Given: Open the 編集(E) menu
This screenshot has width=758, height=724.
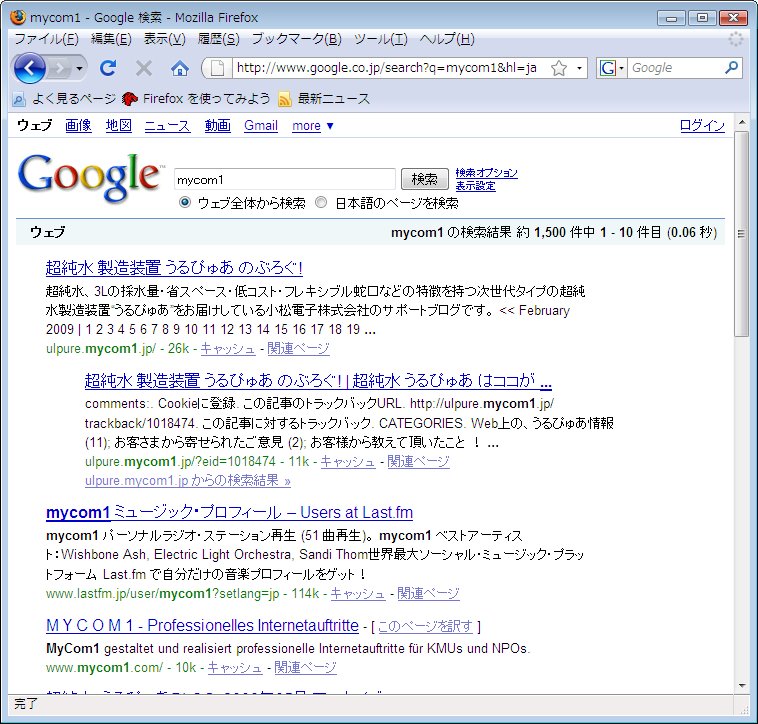Looking at the screenshot, I should coord(111,39).
